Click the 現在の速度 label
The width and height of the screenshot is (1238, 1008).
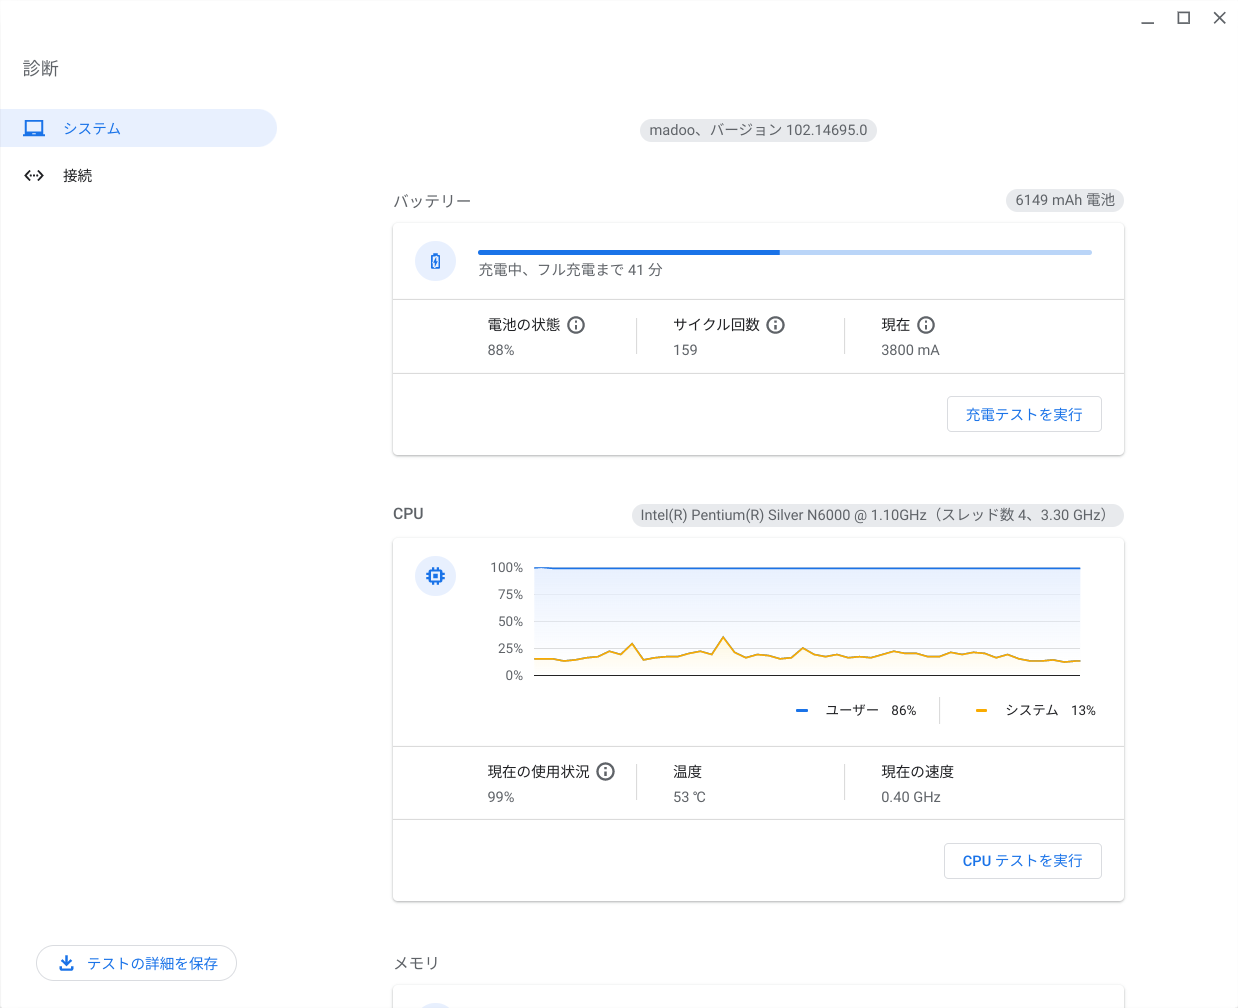[918, 772]
